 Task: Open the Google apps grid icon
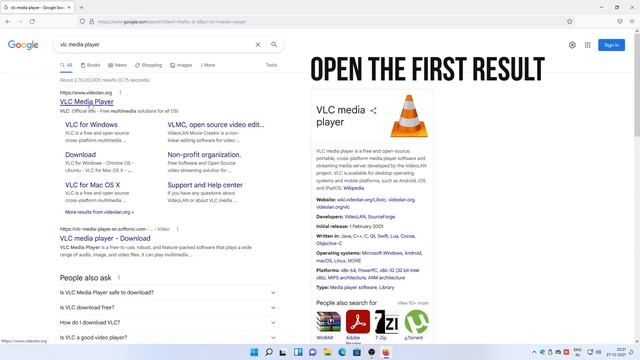pyautogui.click(x=587, y=45)
